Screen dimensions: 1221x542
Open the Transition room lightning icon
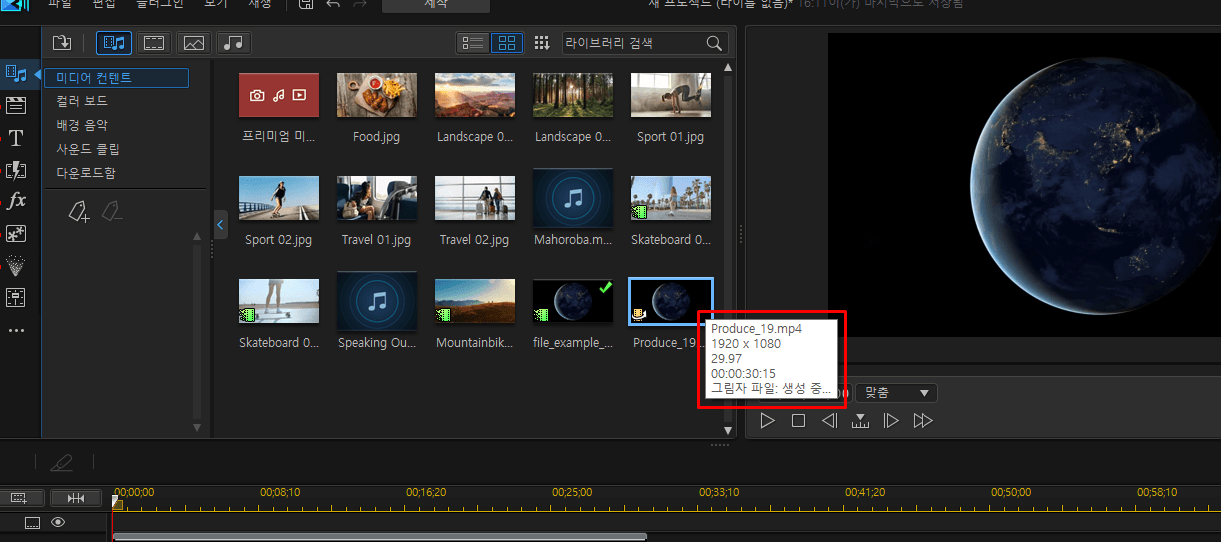point(16,170)
